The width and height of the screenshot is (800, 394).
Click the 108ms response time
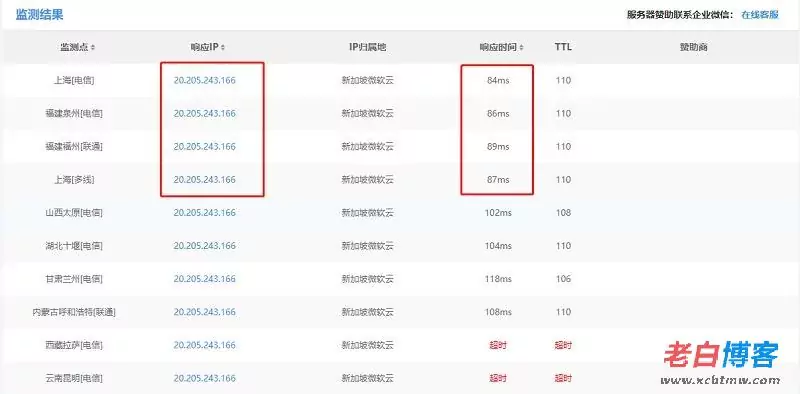coord(498,312)
